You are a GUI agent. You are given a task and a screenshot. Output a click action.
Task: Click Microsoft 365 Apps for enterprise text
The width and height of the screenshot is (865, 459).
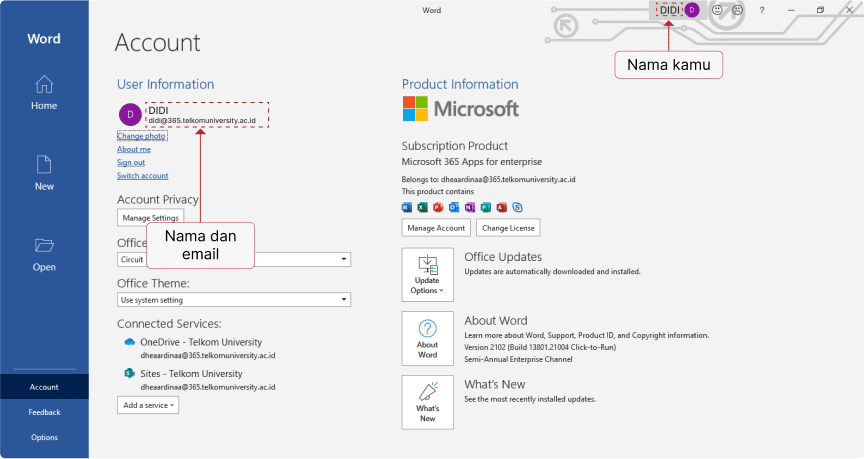point(472,162)
